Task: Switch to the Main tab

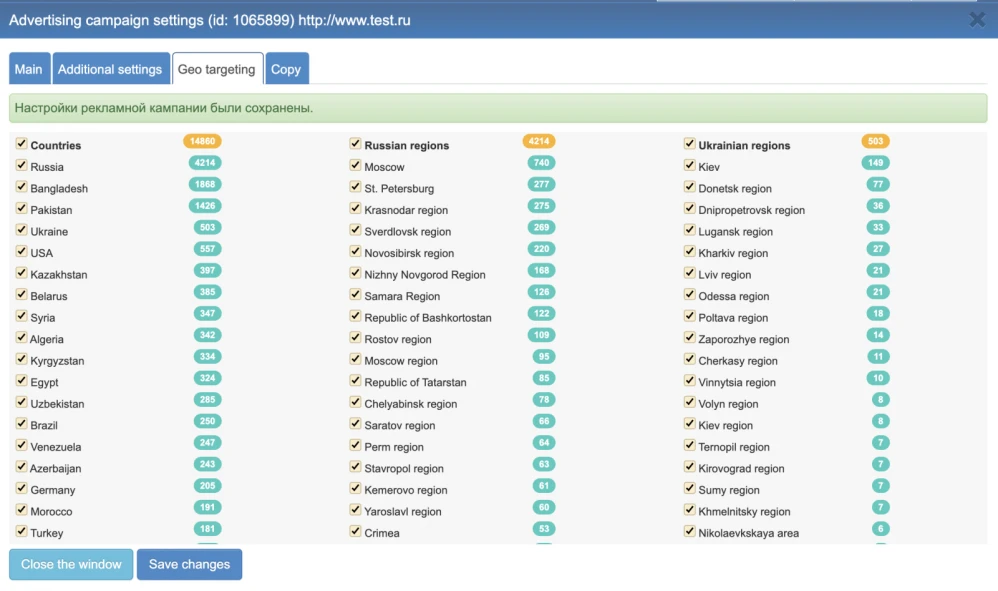Action: pos(28,68)
